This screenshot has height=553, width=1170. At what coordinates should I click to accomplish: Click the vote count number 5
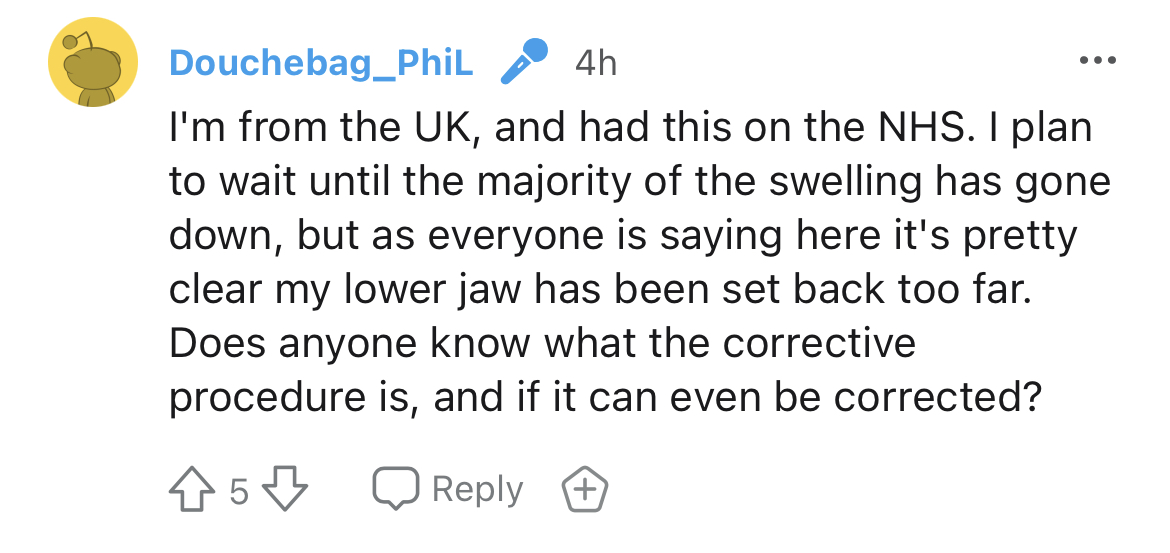pos(238,491)
